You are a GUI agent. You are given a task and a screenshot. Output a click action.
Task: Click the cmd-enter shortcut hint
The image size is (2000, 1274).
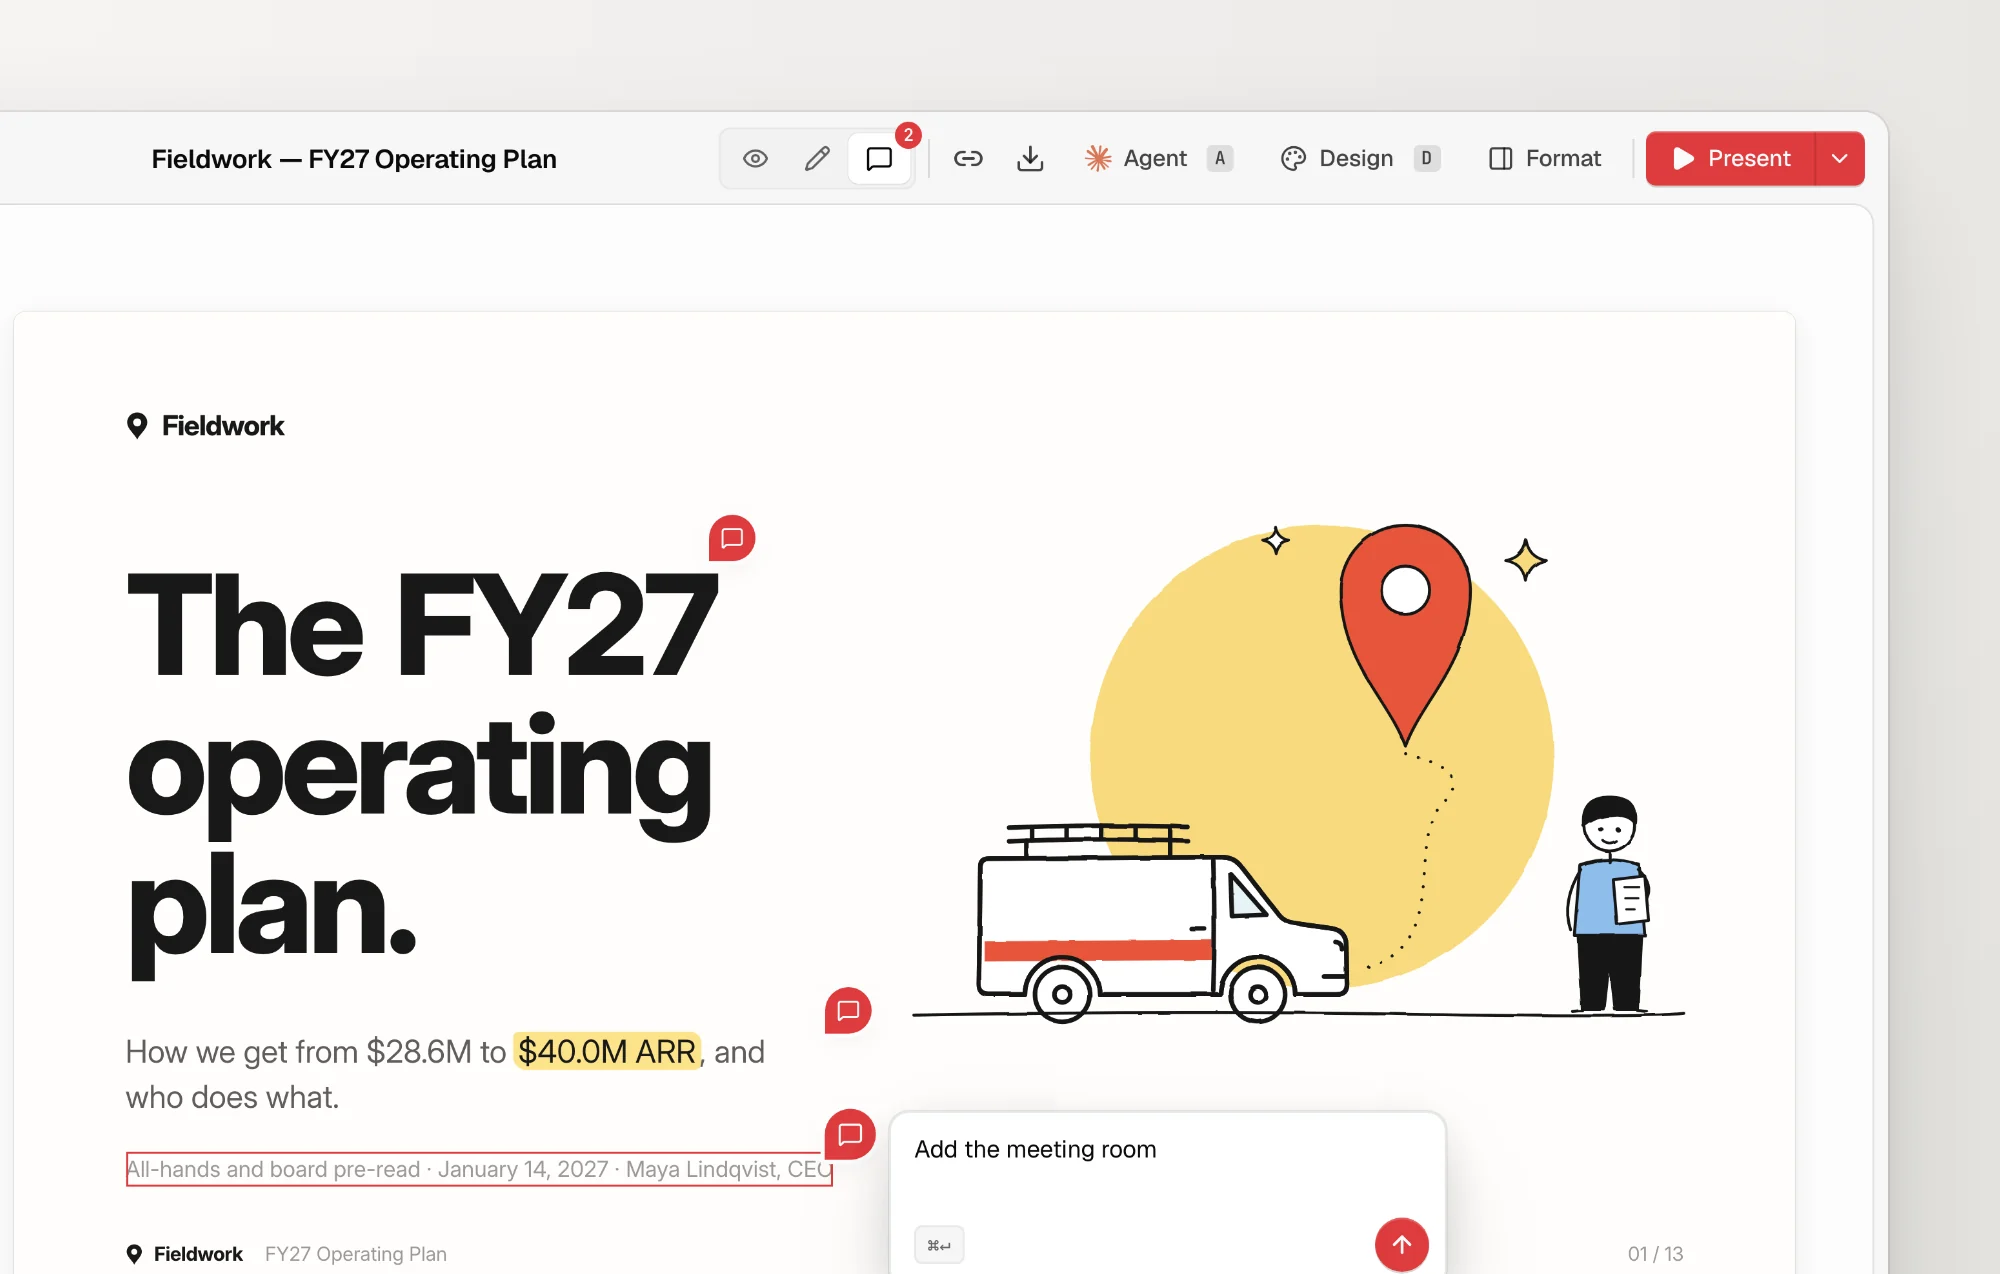coord(939,1245)
